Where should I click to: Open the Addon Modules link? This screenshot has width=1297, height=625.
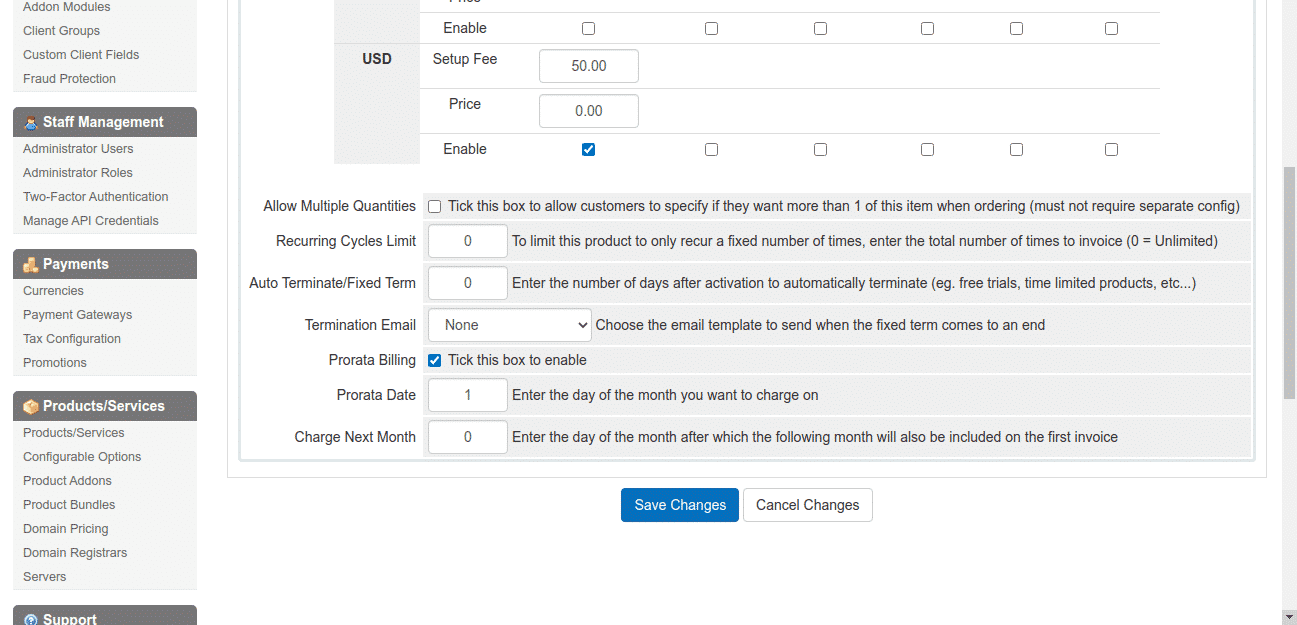click(67, 7)
